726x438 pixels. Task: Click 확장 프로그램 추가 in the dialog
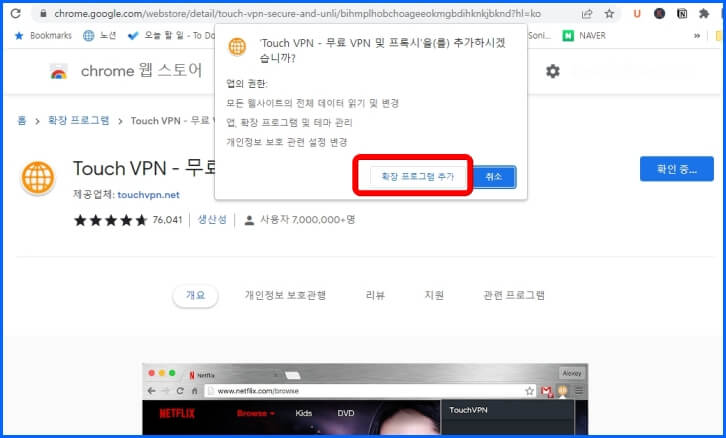point(418,176)
